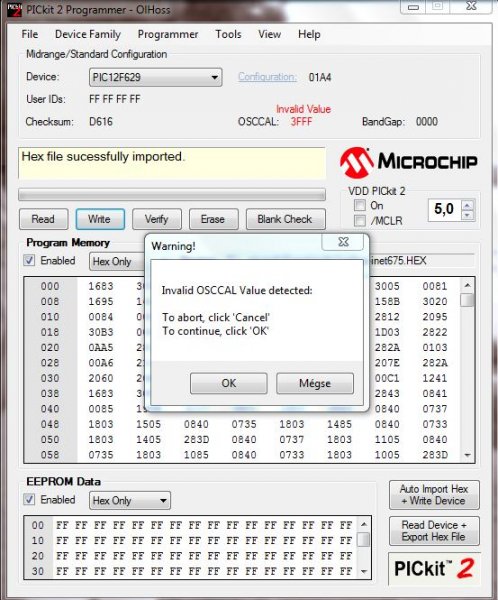This screenshot has height=600, width=498.
Task: Select first EEPROM byte FF in row 00
Action: coord(62,525)
